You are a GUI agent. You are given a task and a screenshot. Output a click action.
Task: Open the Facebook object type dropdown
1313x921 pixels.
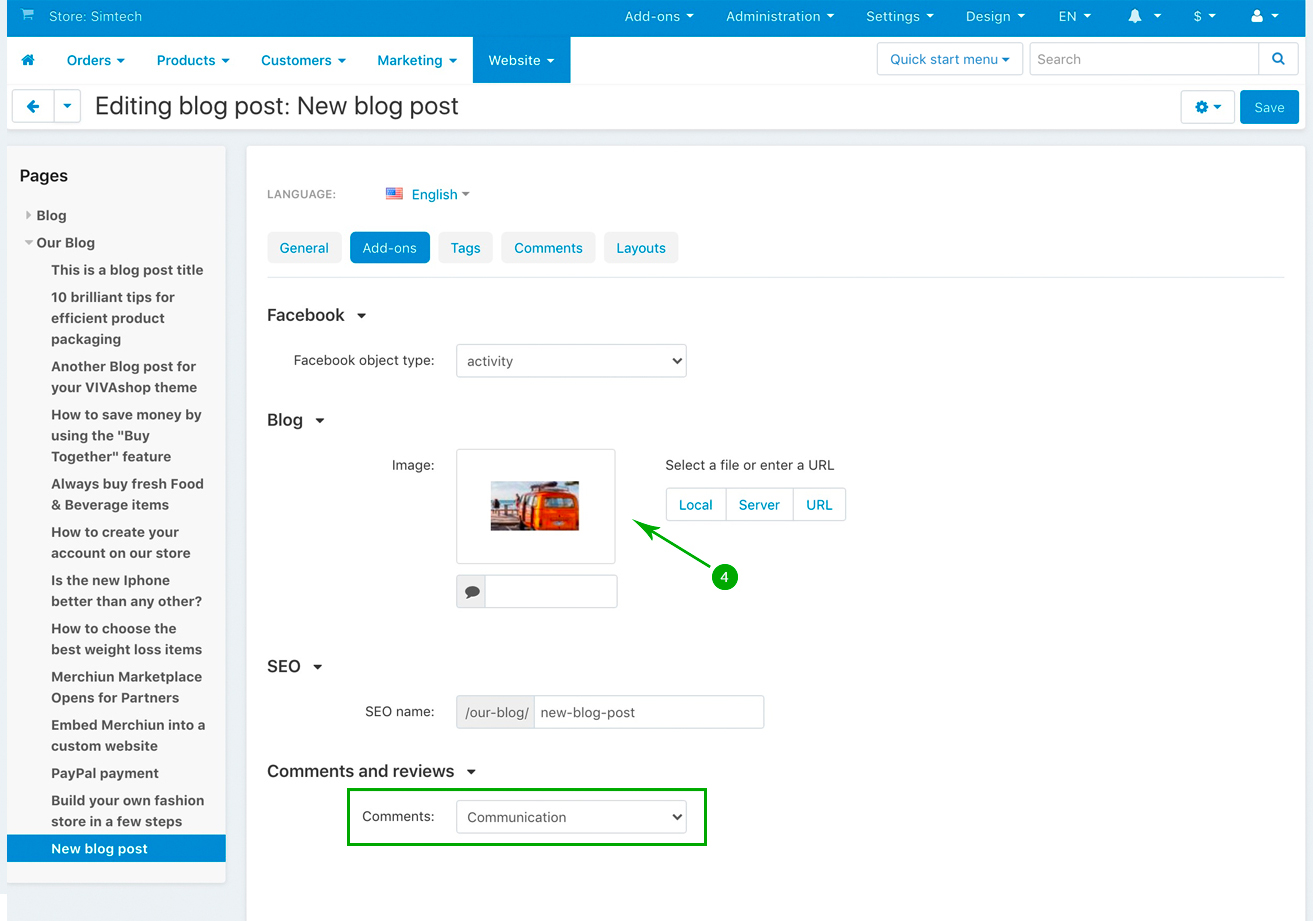click(571, 361)
